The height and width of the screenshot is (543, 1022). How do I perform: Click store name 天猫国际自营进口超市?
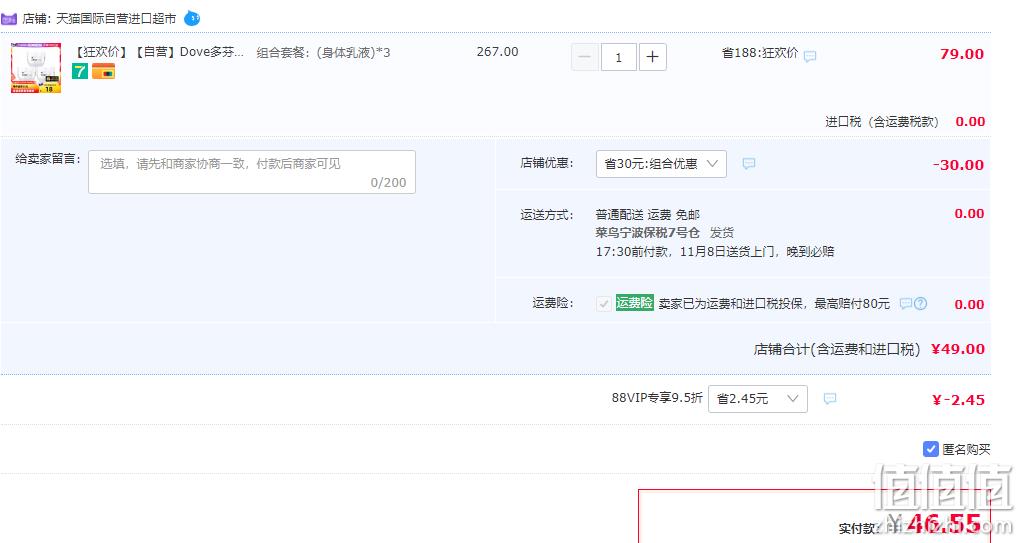116,19
